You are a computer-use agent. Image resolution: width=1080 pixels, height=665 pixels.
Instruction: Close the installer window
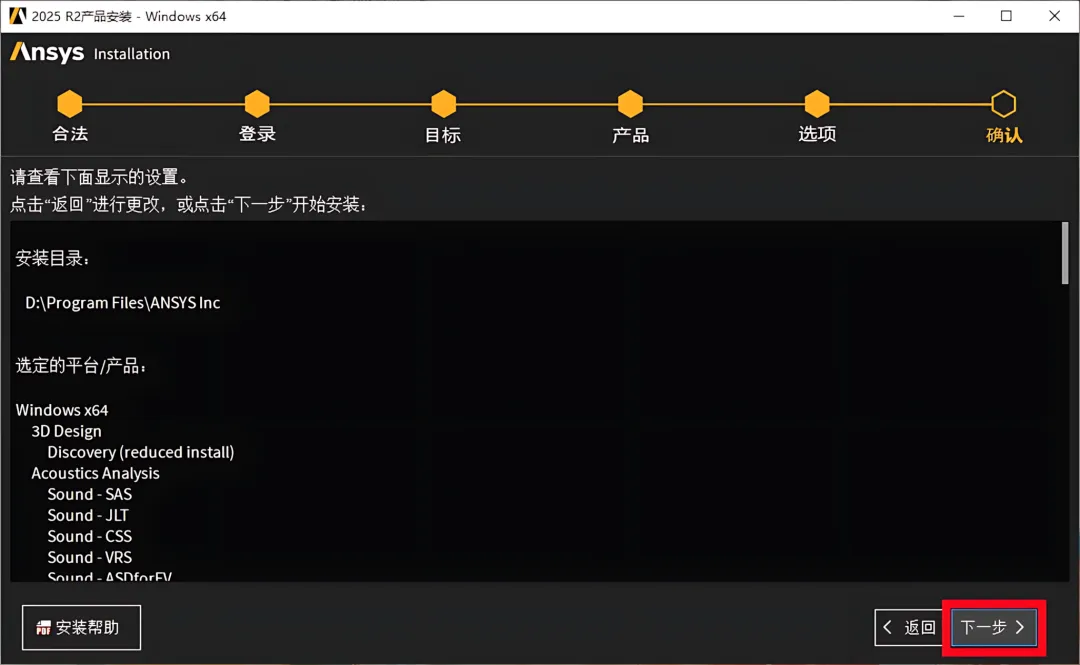(x=1055, y=16)
